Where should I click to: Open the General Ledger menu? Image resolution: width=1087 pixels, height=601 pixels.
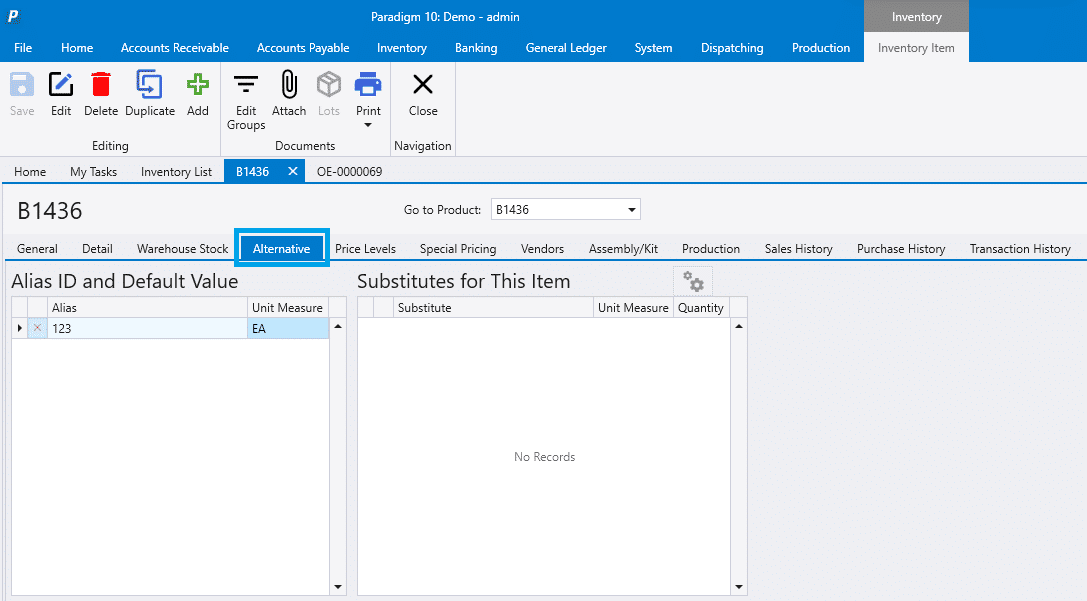click(x=566, y=48)
